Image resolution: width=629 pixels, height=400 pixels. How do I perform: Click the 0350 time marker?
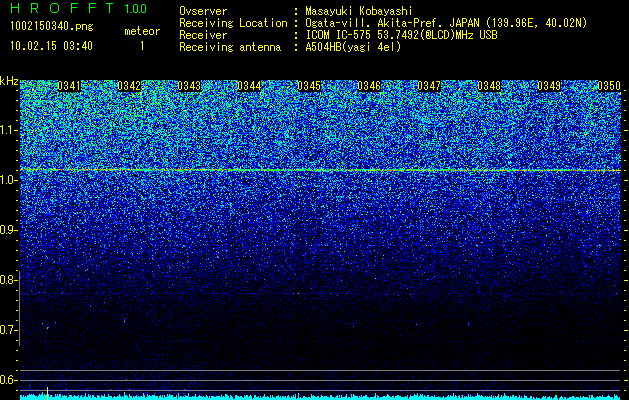[609, 86]
